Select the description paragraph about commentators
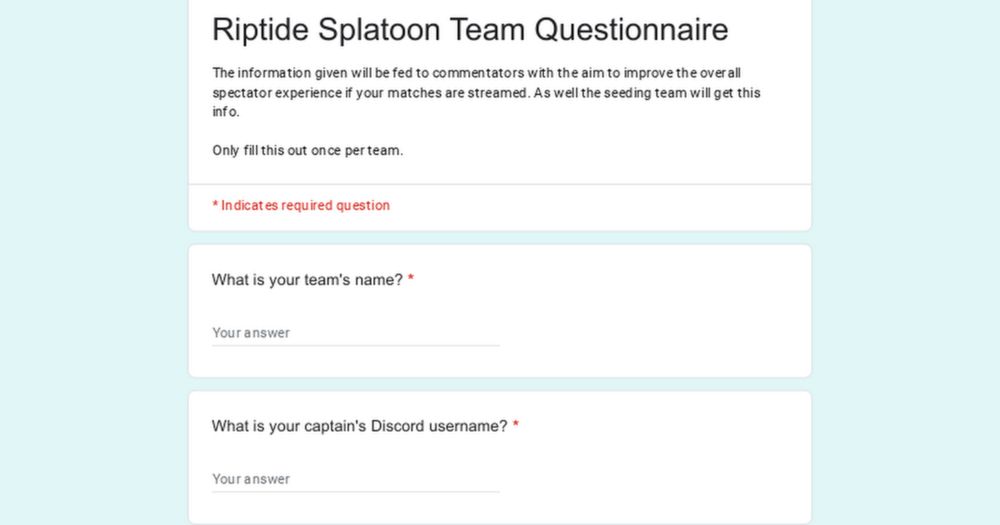1000x525 pixels. tap(486, 92)
